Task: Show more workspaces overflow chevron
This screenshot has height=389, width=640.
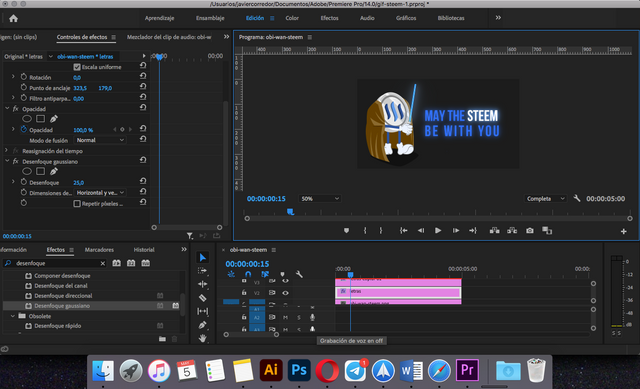Action: [x=498, y=18]
